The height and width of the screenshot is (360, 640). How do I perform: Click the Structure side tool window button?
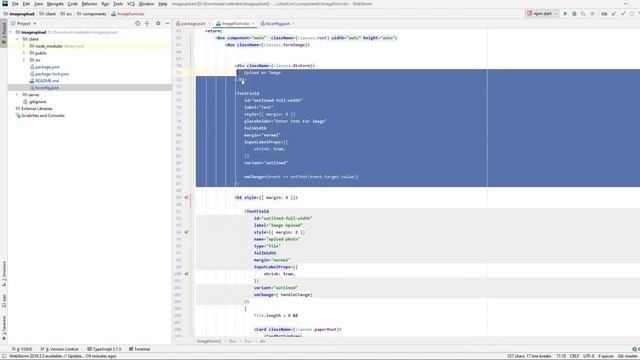(4, 273)
